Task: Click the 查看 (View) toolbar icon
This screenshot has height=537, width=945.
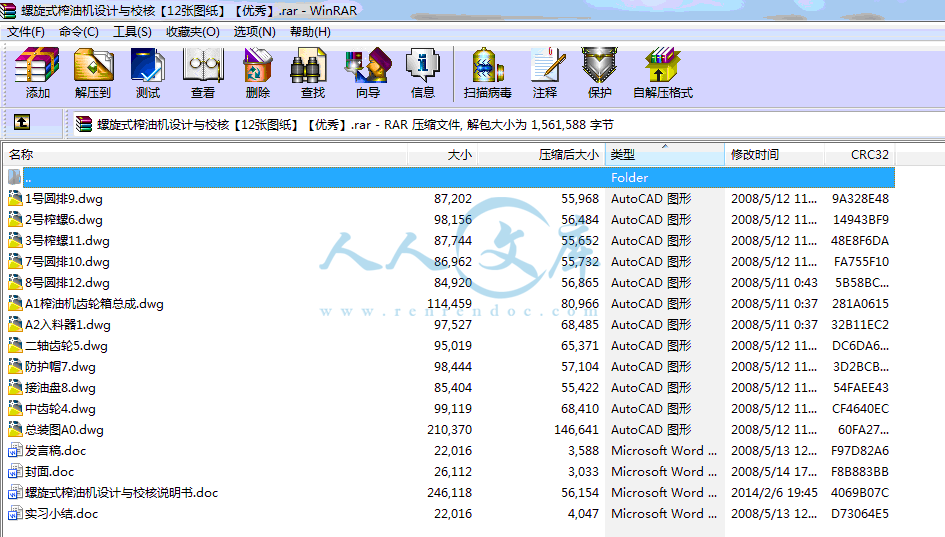Action: (x=203, y=66)
